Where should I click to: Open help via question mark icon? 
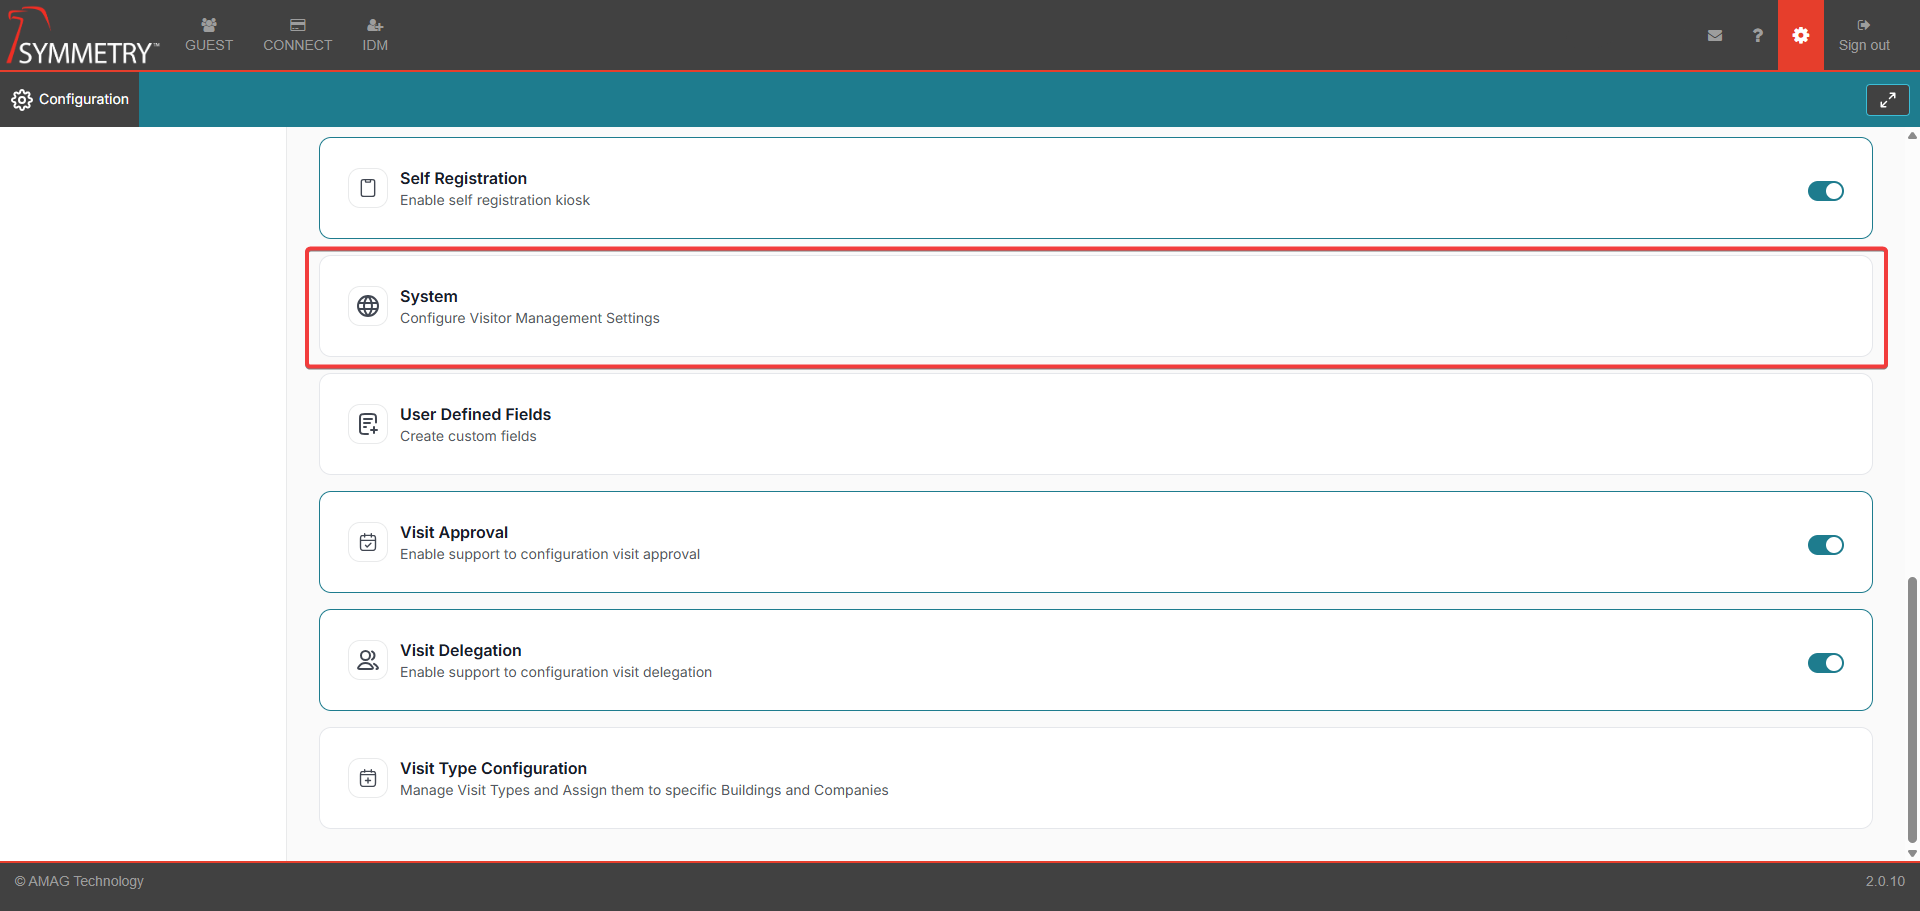(x=1757, y=35)
